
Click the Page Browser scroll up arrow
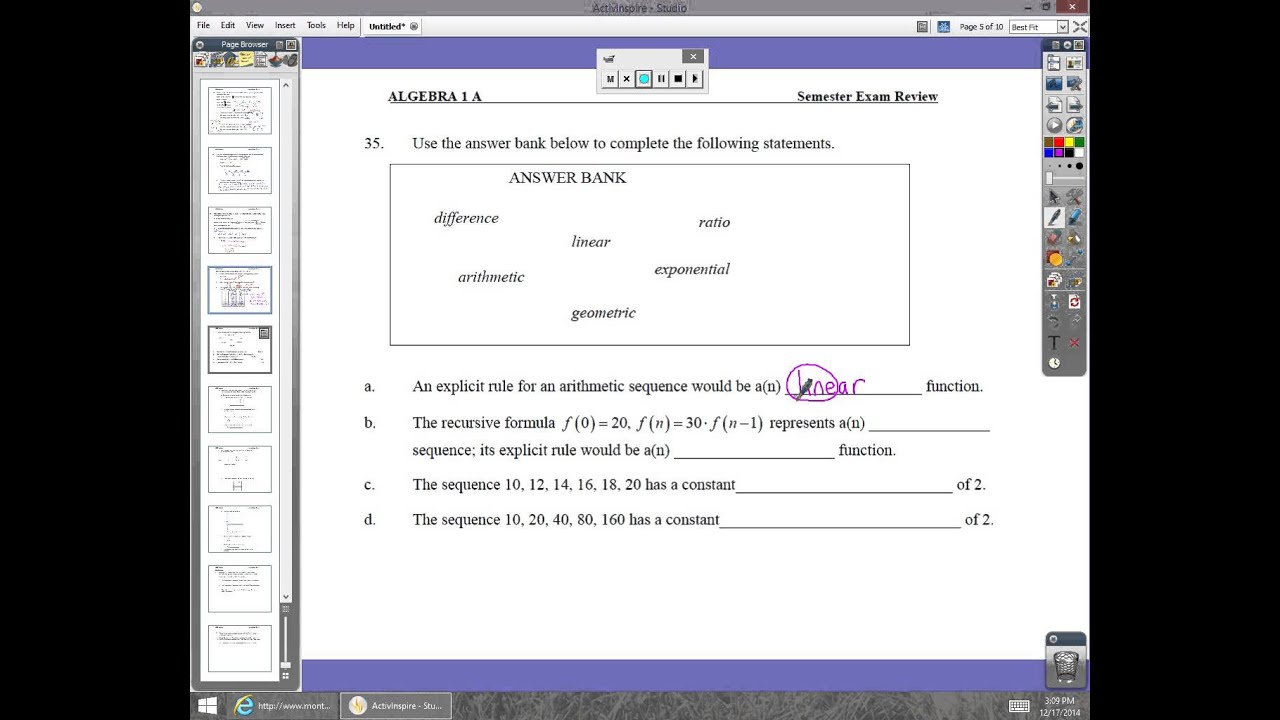click(x=286, y=85)
